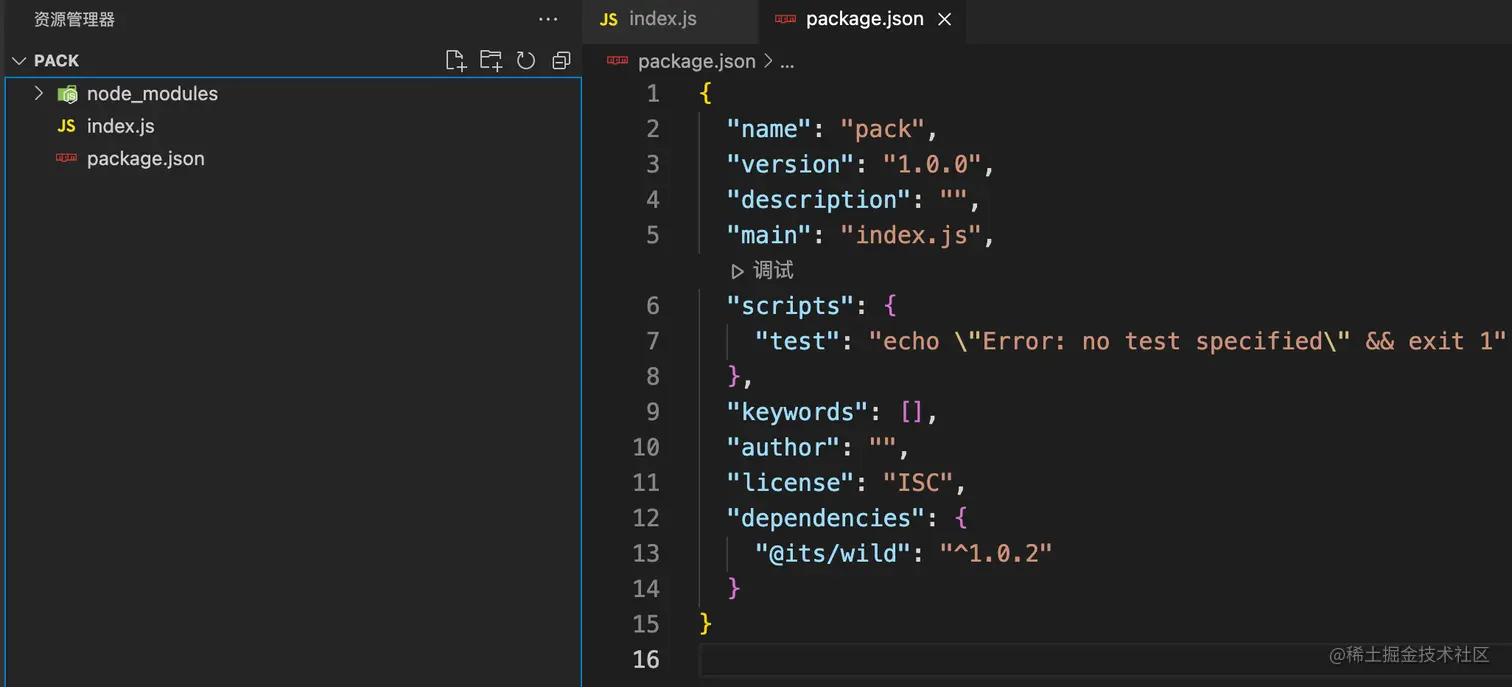The width and height of the screenshot is (1512, 687).
Task: Click the "^1.0.2" version string
Action: tap(997, 553)
